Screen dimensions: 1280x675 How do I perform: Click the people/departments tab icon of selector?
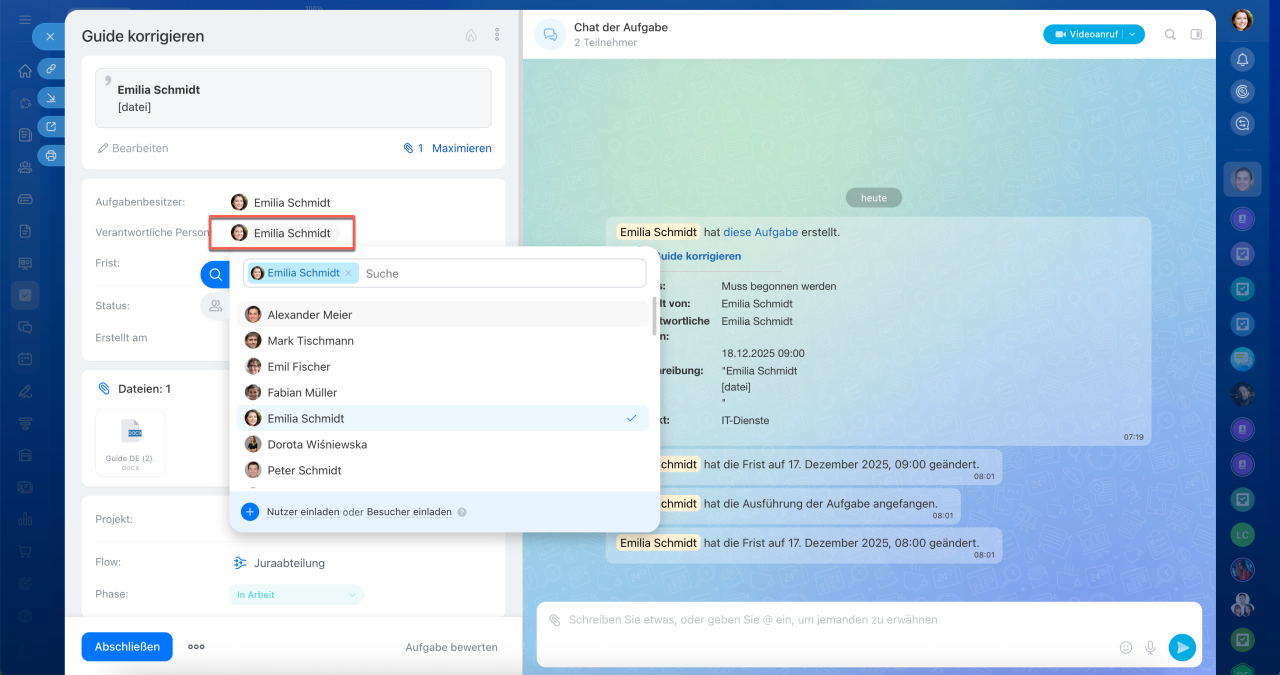click(215, 306)
